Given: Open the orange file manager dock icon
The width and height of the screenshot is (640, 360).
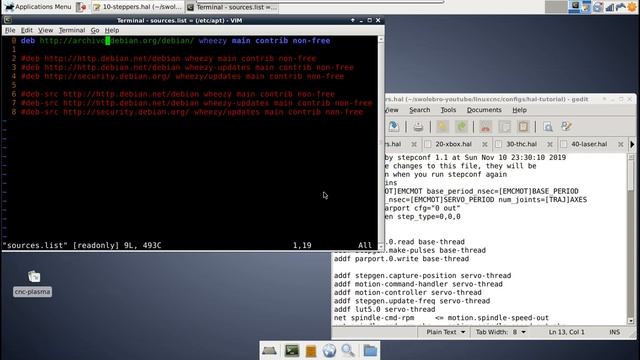Looking at the screenshot, I should coord(311,351).
